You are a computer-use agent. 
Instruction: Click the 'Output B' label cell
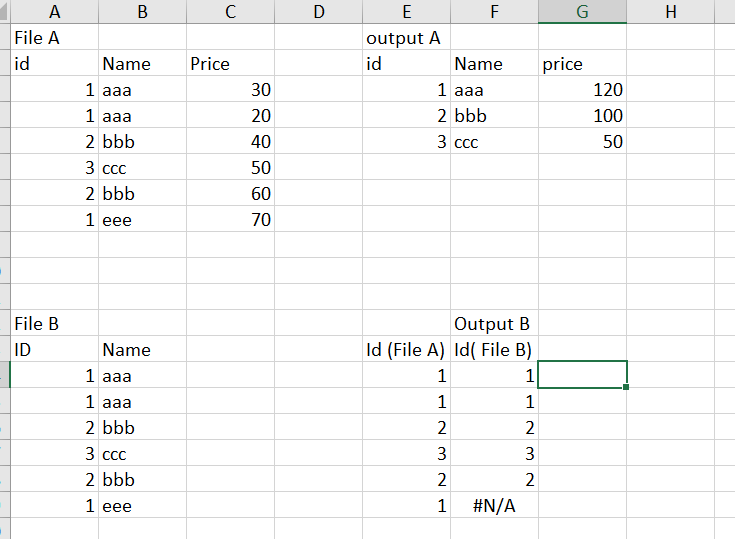click(494, 324)
